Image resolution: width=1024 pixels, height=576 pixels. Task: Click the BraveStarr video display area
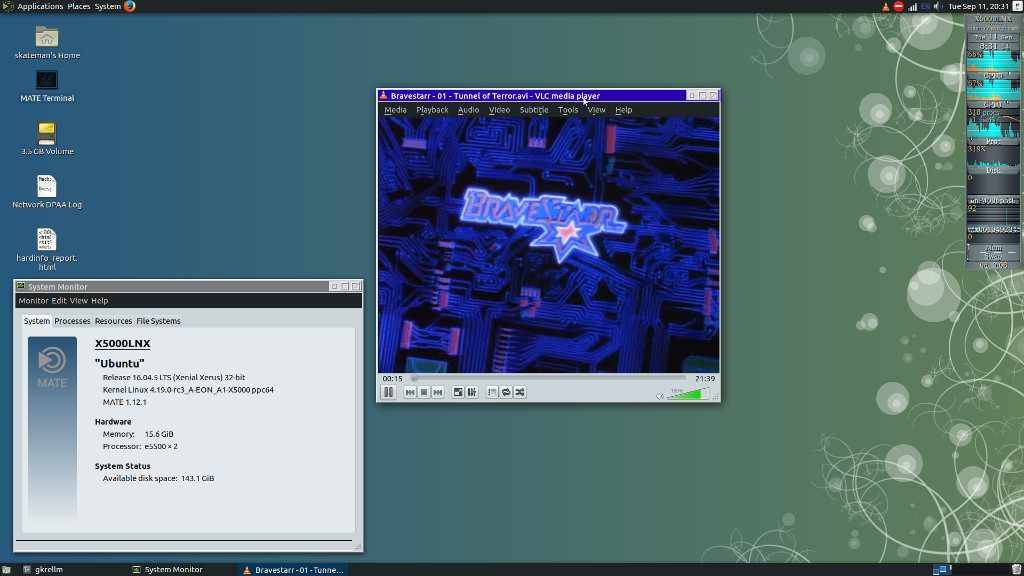pos(549,245)
